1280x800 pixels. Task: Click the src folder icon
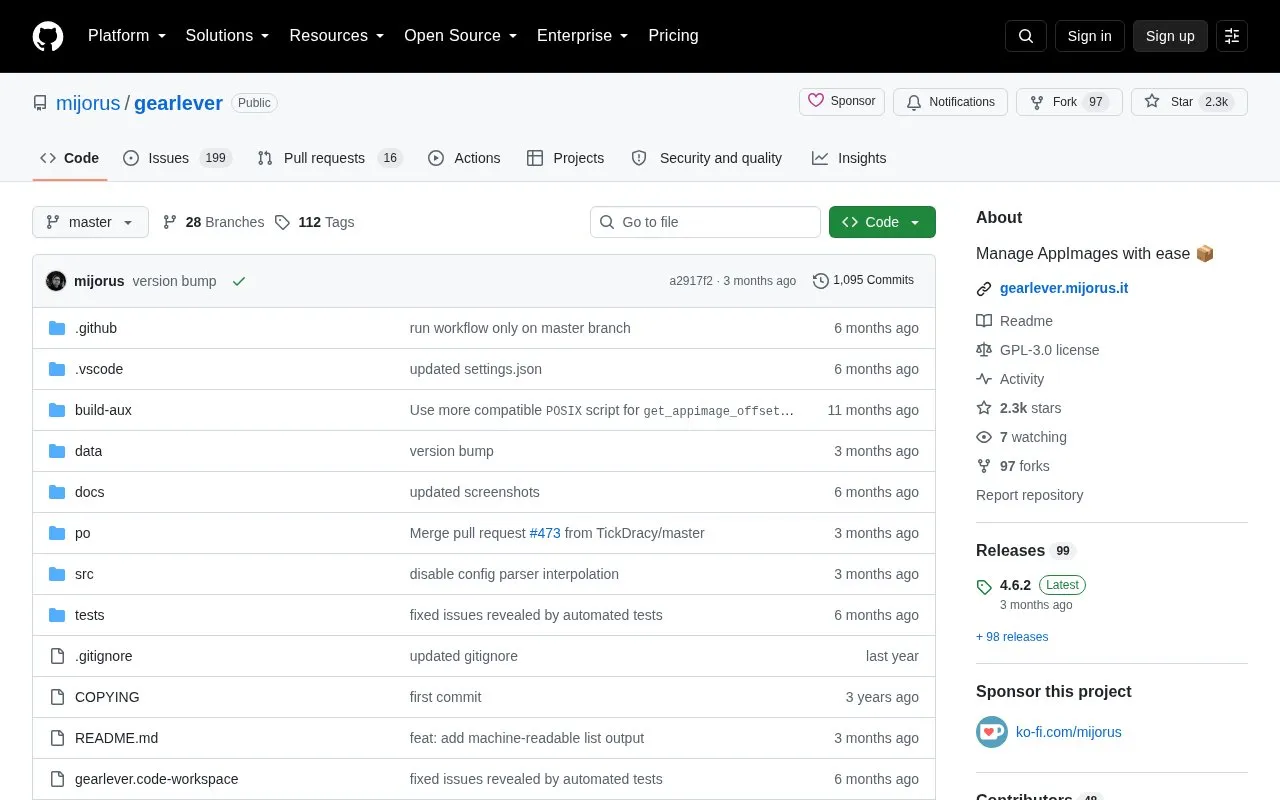click(57, 574)
